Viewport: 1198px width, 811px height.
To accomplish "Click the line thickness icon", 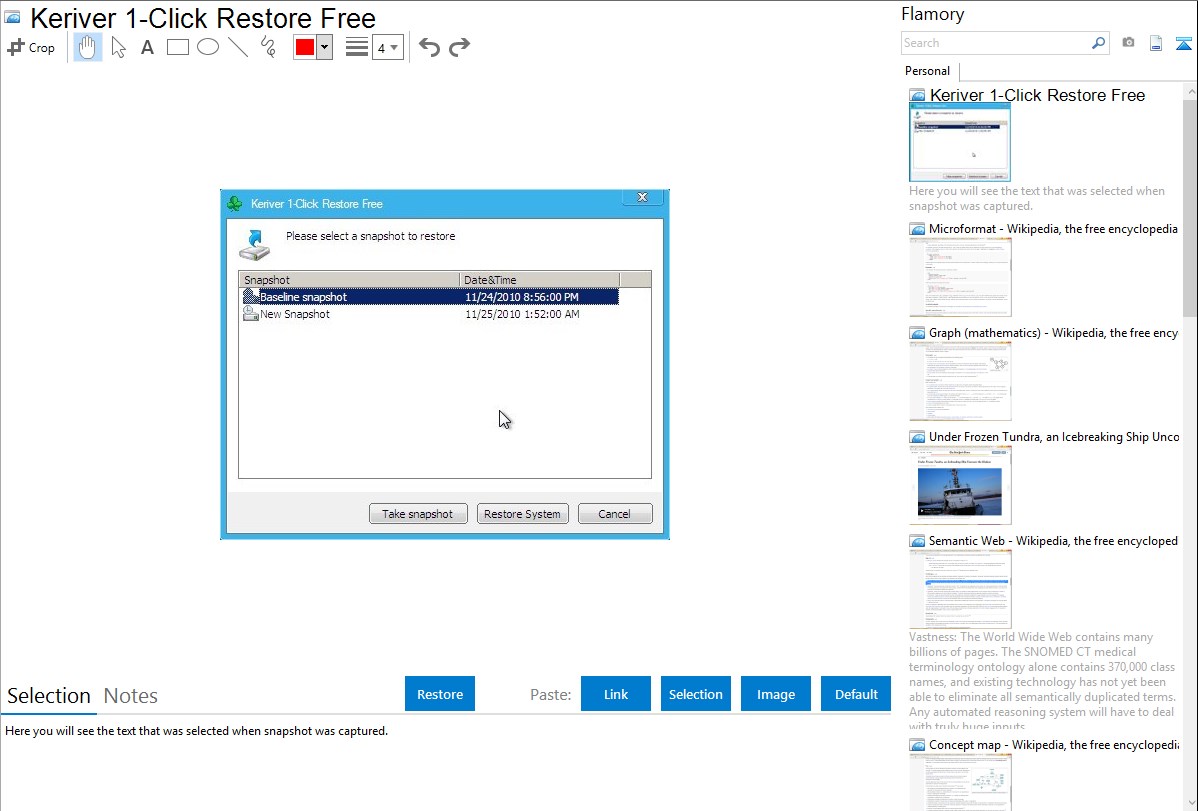I will [x=356, y=47].
